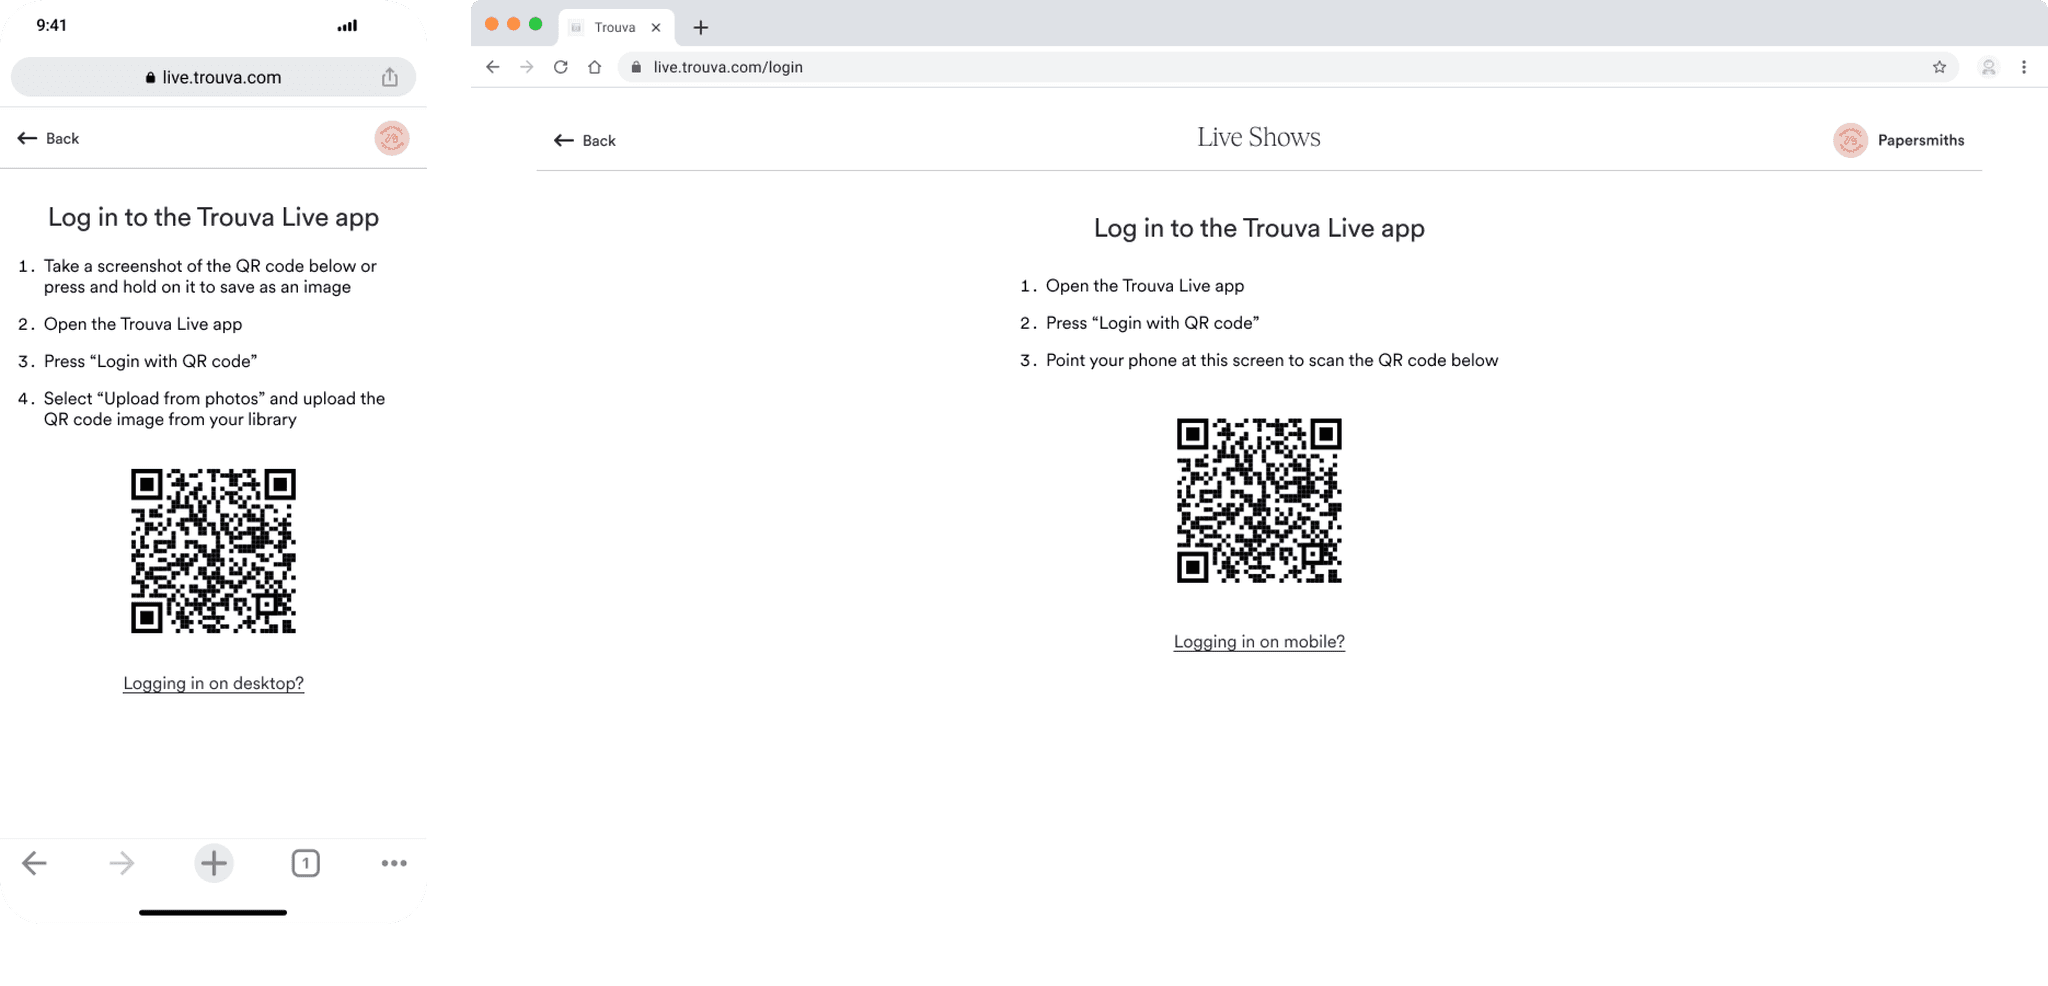The image size is (2048, 986).
Task: Tap the 9:41 clock in mobile status bar
Action: tap(51, 25)
